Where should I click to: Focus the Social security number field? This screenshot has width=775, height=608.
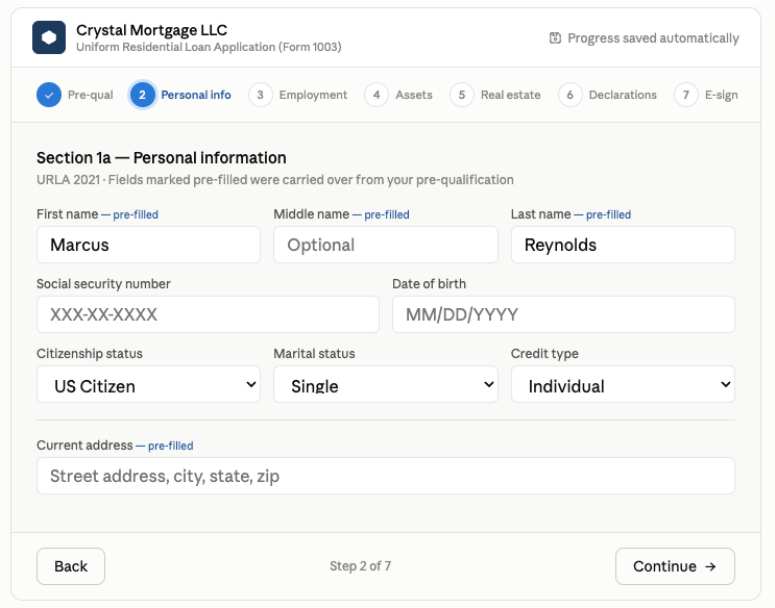(208, 314)
